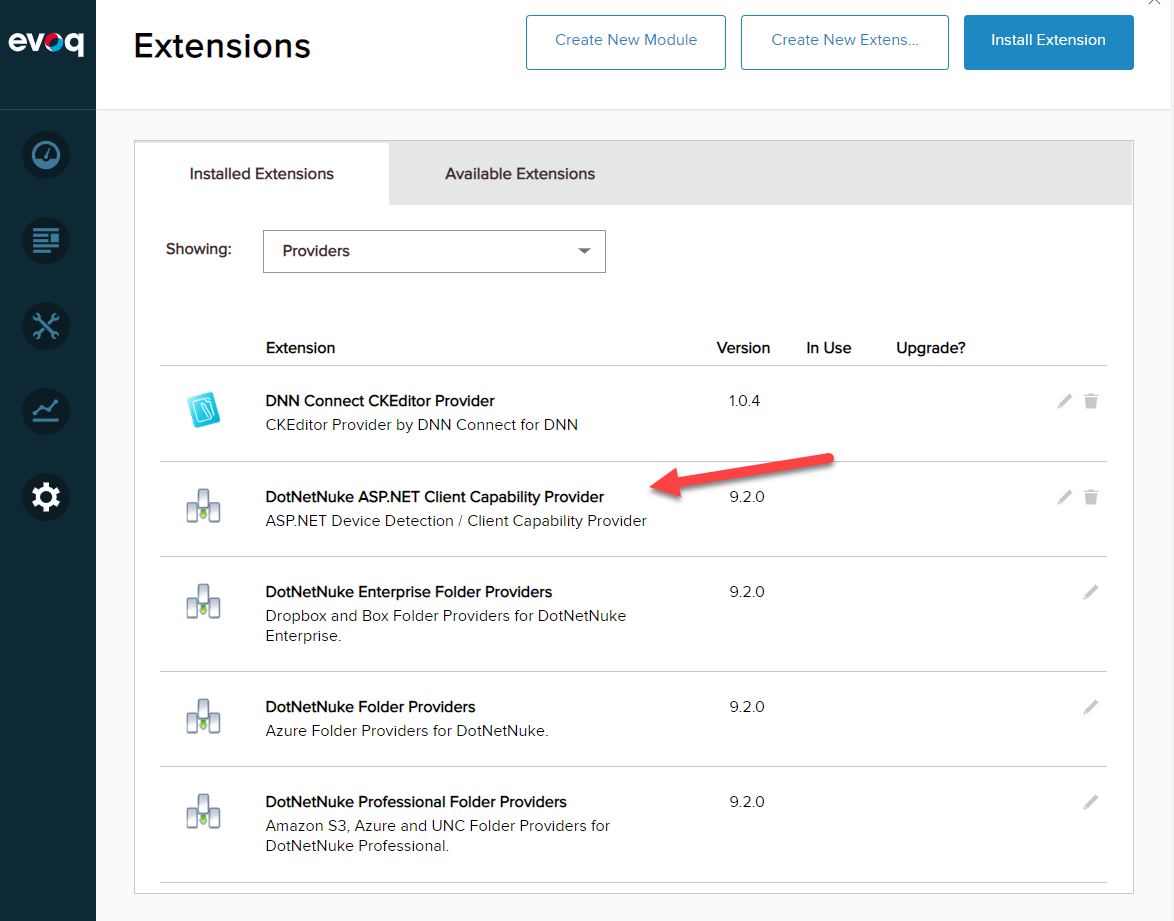Image resolution: width=1174 pixels, height=921 pixels.
Task: Select DotNetNuke Enterprise Folder Providers name
Action: coord(409,592)
